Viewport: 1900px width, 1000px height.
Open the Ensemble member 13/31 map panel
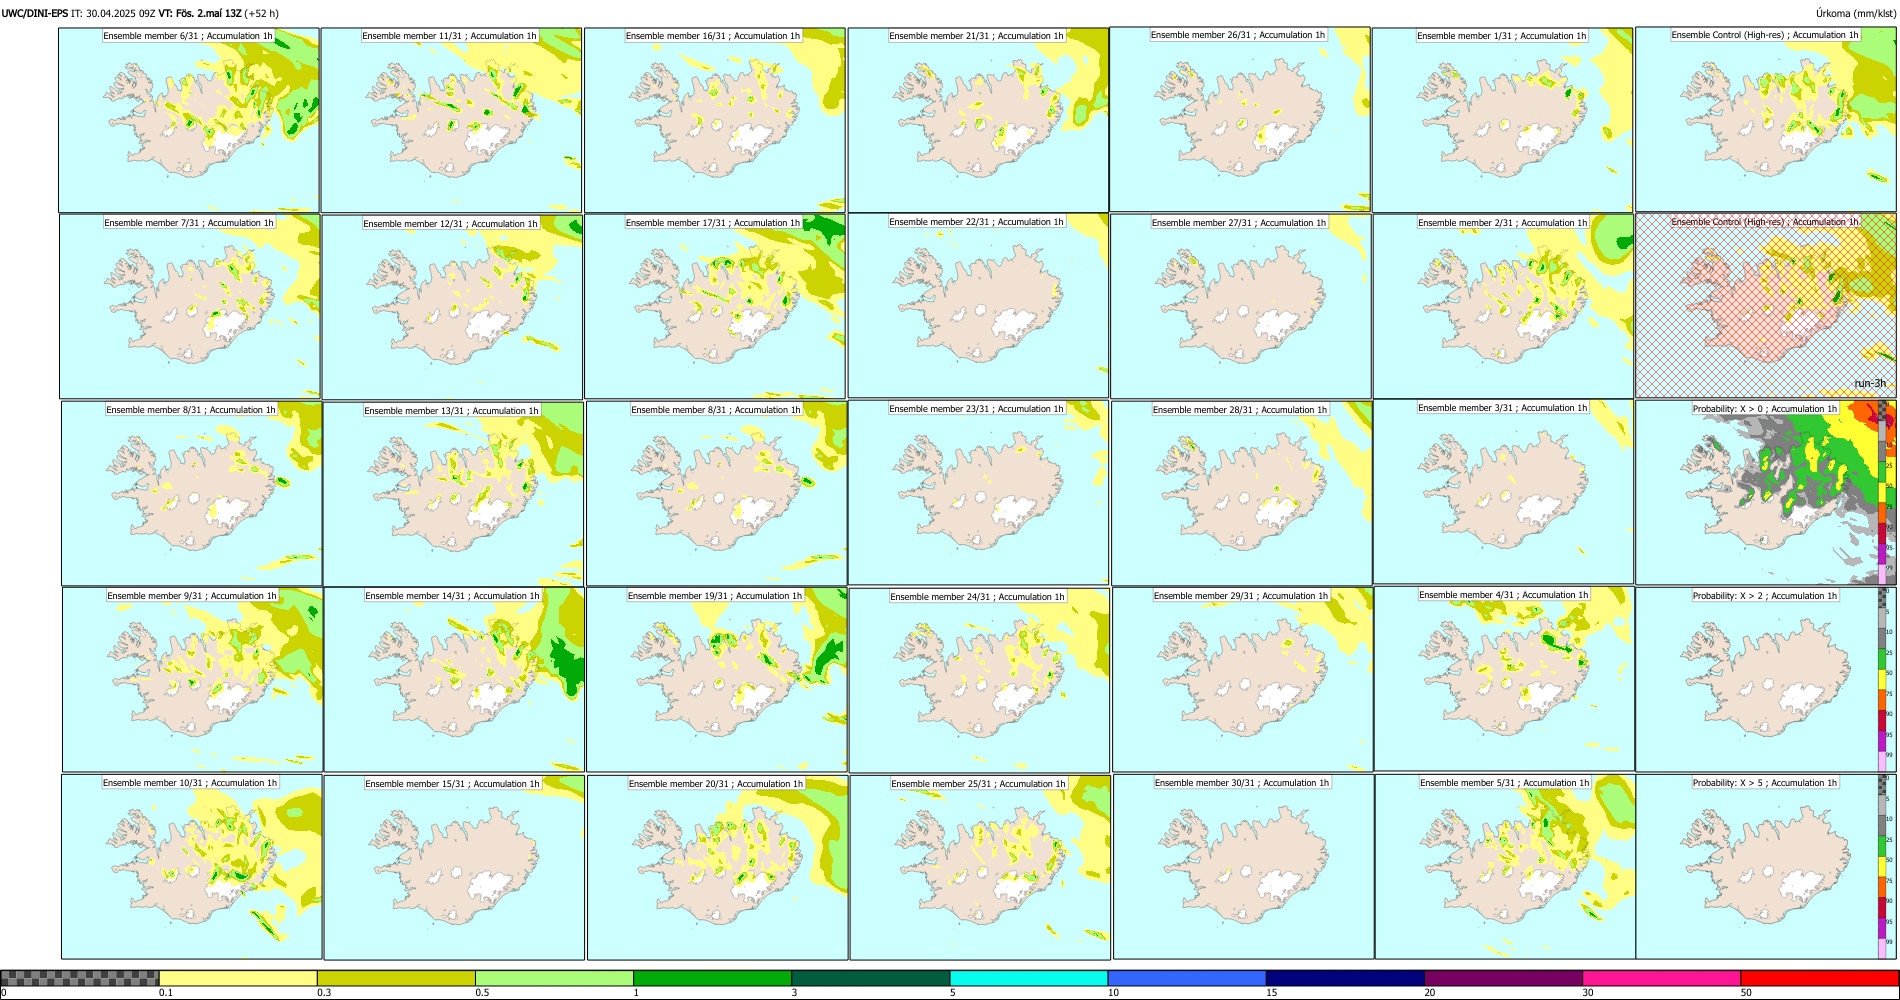click(453, 494)
